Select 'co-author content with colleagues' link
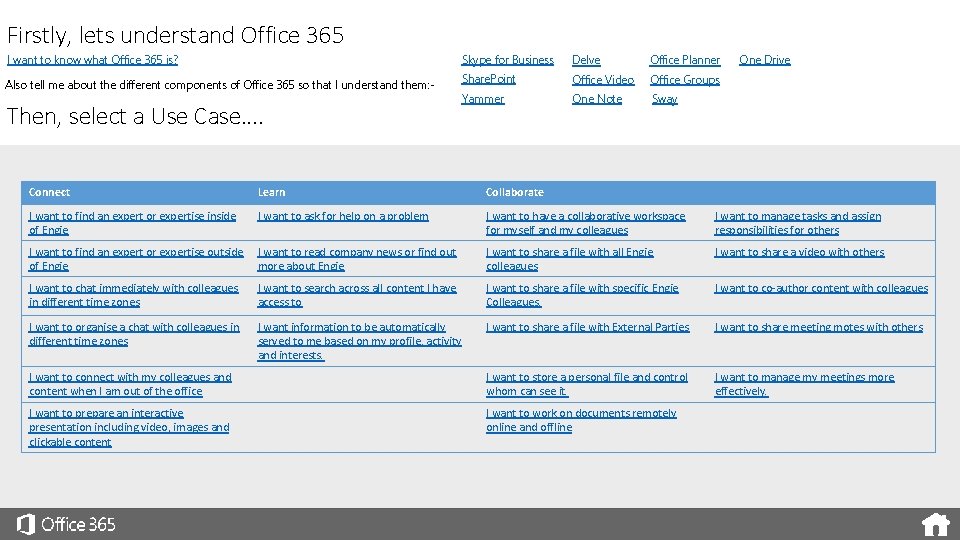This screenshot has width=960, height=540. point(821,288)
